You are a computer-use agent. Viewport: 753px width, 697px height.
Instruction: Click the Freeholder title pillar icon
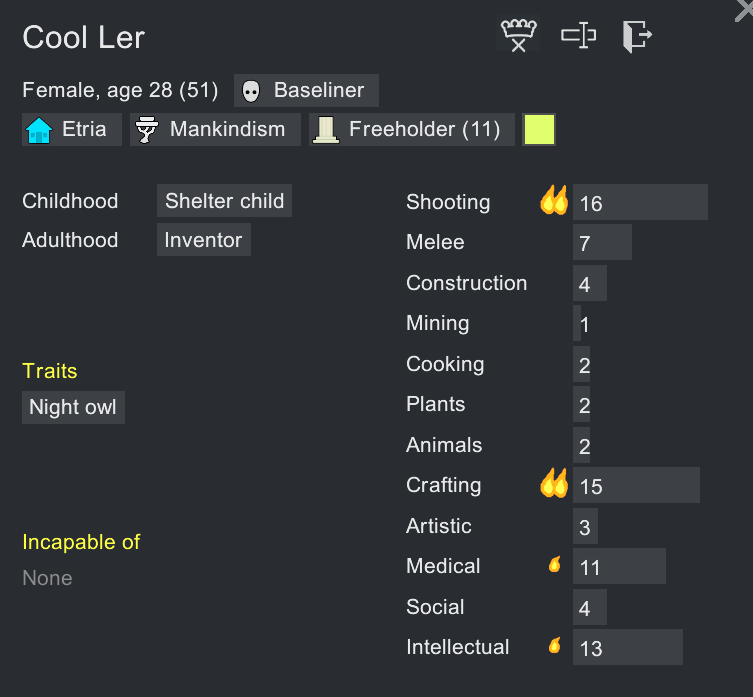tap(326, 130)
